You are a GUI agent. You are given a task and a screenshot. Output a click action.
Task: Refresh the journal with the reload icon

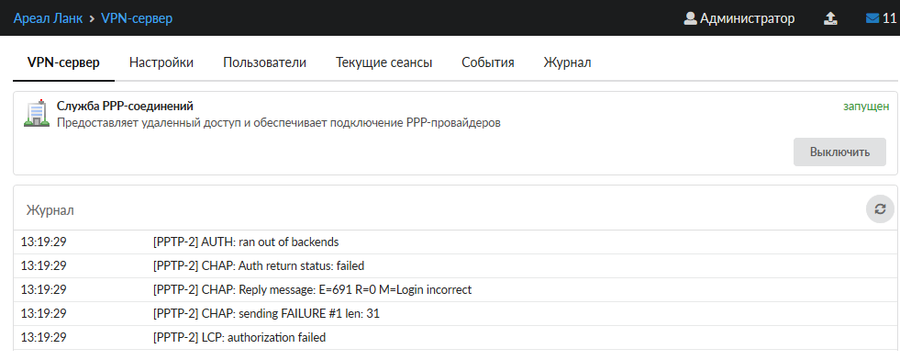(880, 209)
